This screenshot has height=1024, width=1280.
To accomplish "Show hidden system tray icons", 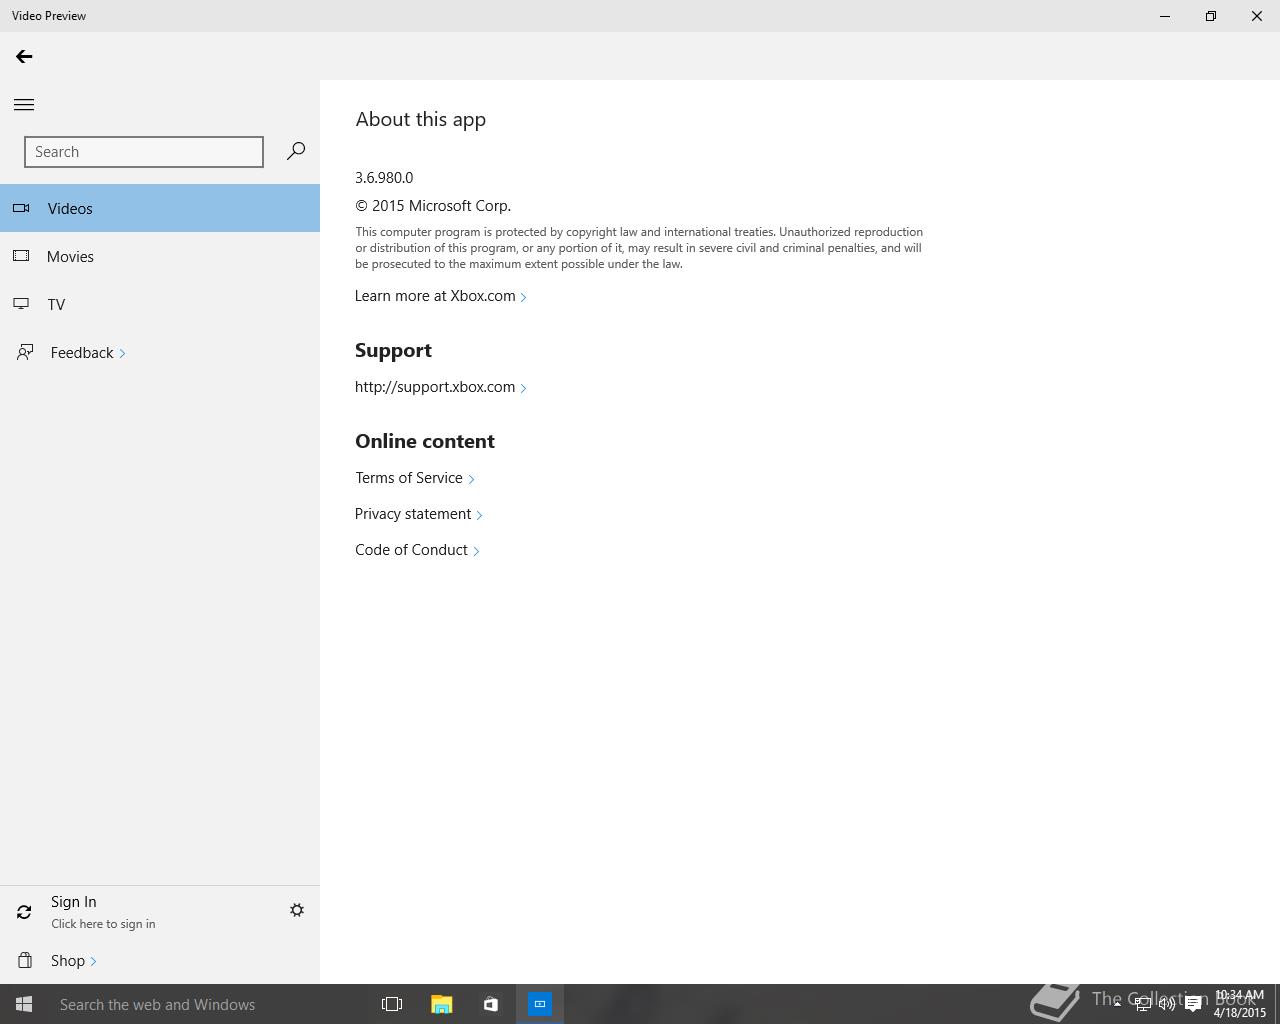I will [1117, 1004].
